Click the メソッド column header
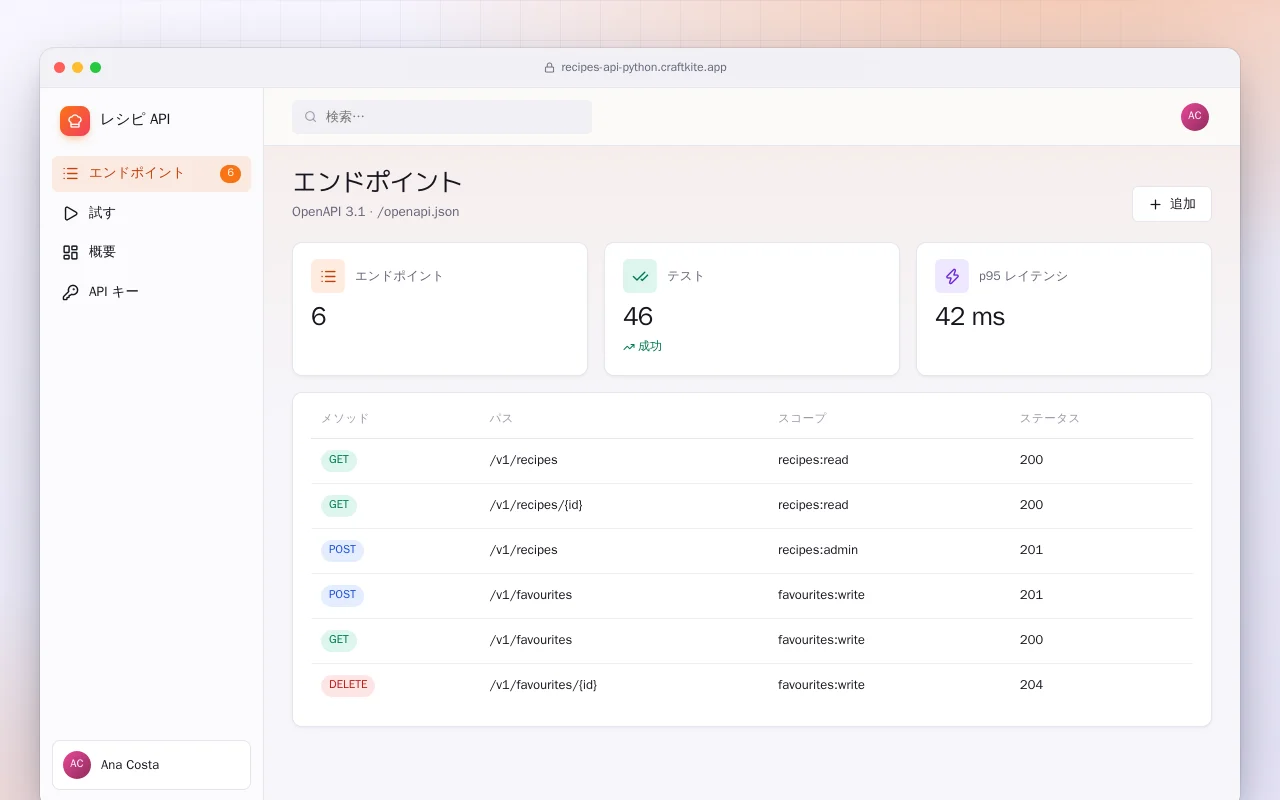Screen dimensions: 1280x800 click(x=345, y=419)
